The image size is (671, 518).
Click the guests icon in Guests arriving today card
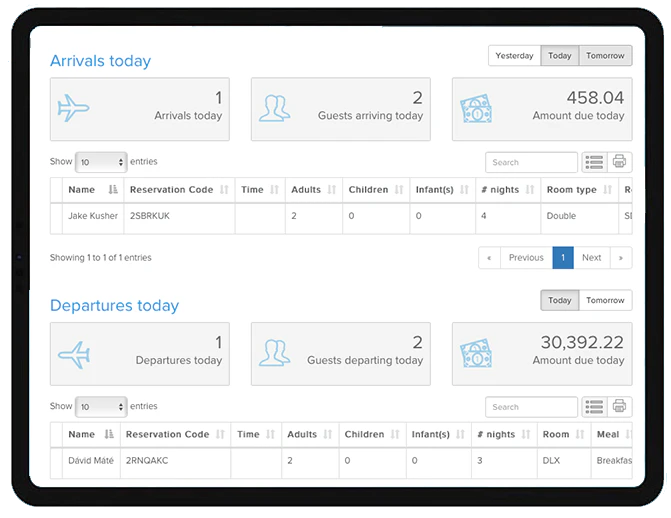[x=274, y=108]
